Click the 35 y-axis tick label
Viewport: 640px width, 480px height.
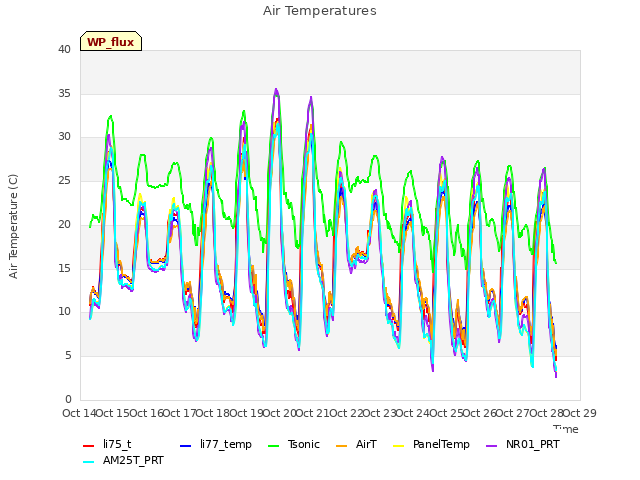pos(64,93)
